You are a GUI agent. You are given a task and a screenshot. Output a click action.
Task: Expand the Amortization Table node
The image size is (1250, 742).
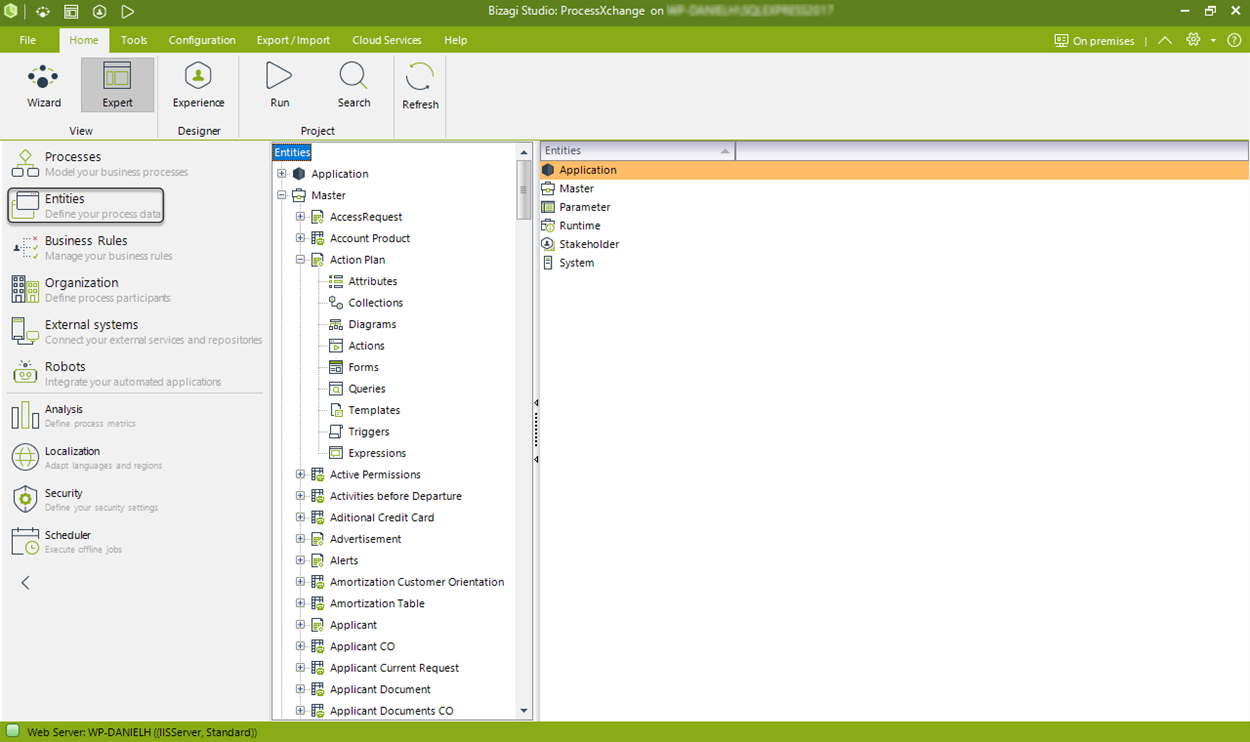point(300,604)
